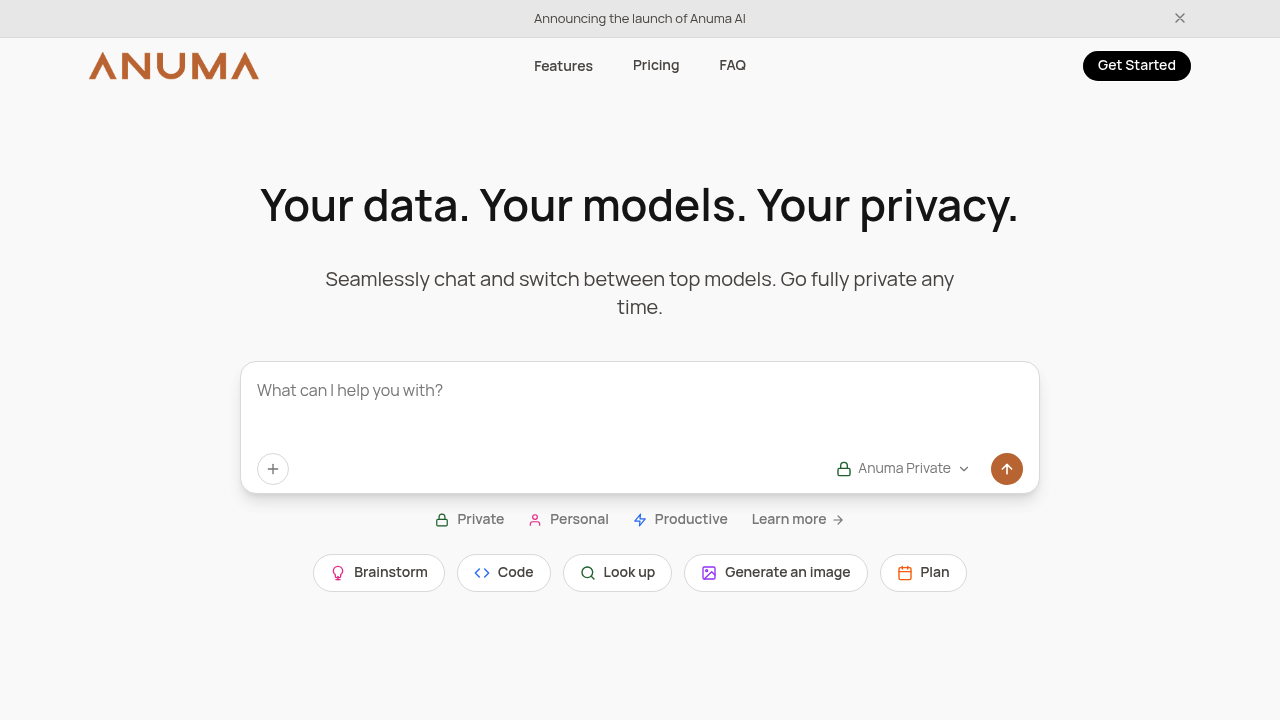Select the image icon on Generate an image
Image resolution: width=1280 pixels, height=720 pixels.
(x=708, y=572)
